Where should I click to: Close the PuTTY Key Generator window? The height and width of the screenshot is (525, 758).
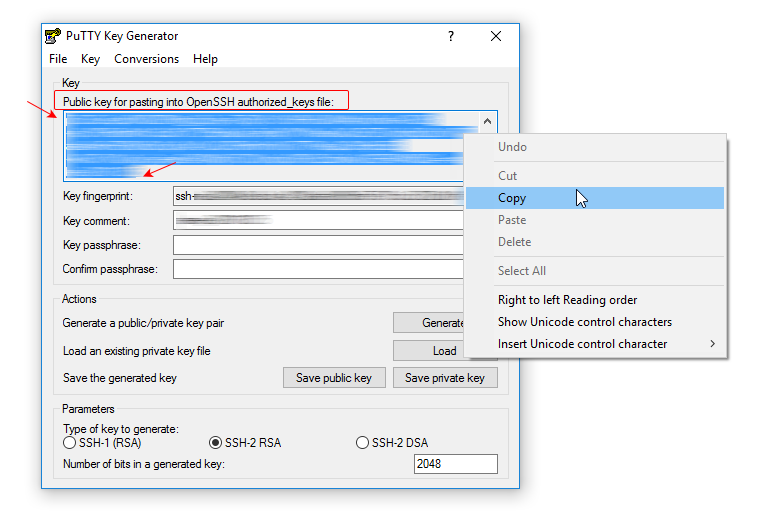496,37
